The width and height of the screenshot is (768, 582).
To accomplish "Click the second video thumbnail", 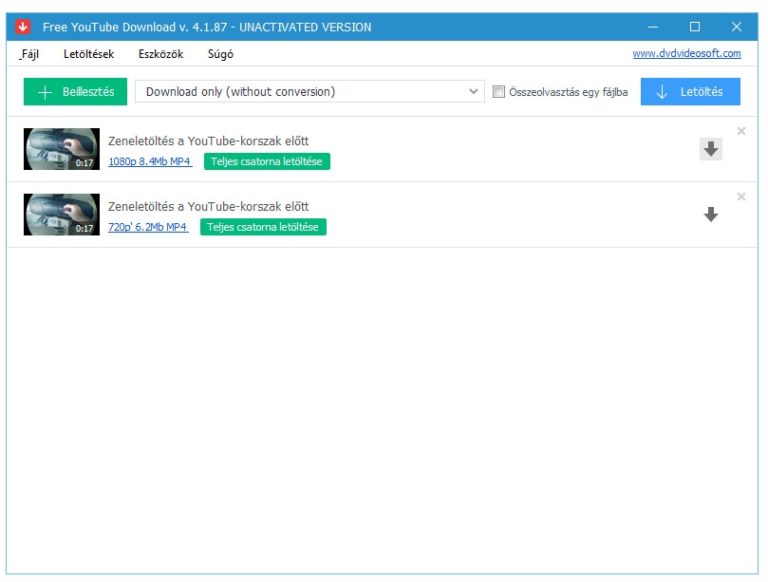I will [x=61, y=214].
